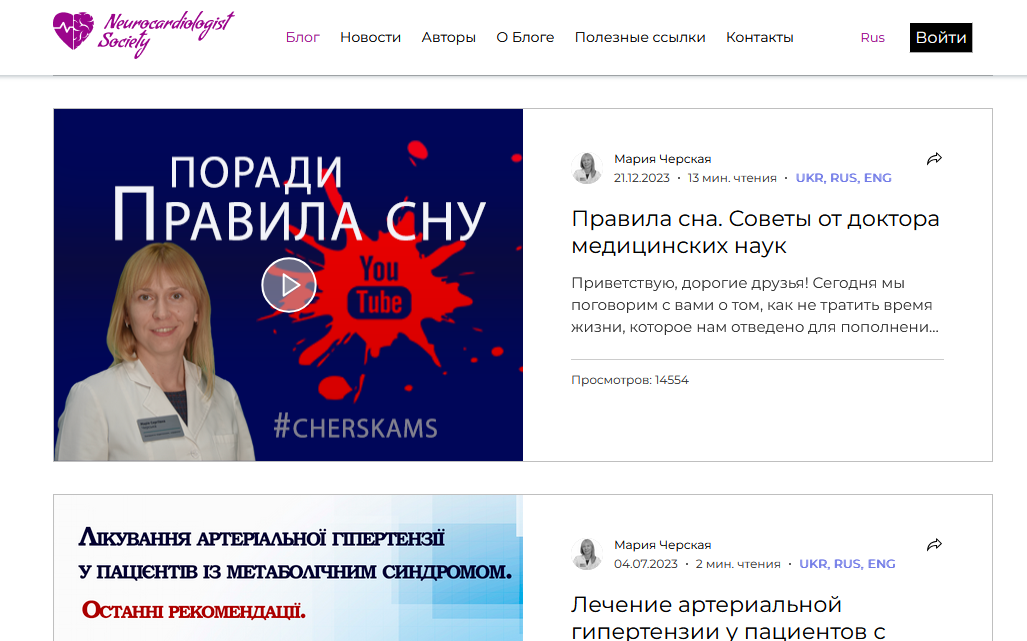Image resolution: width=1027 pixels, height=641 pixels.
Task: Share the sleep rules post
Action: (934, 158)
